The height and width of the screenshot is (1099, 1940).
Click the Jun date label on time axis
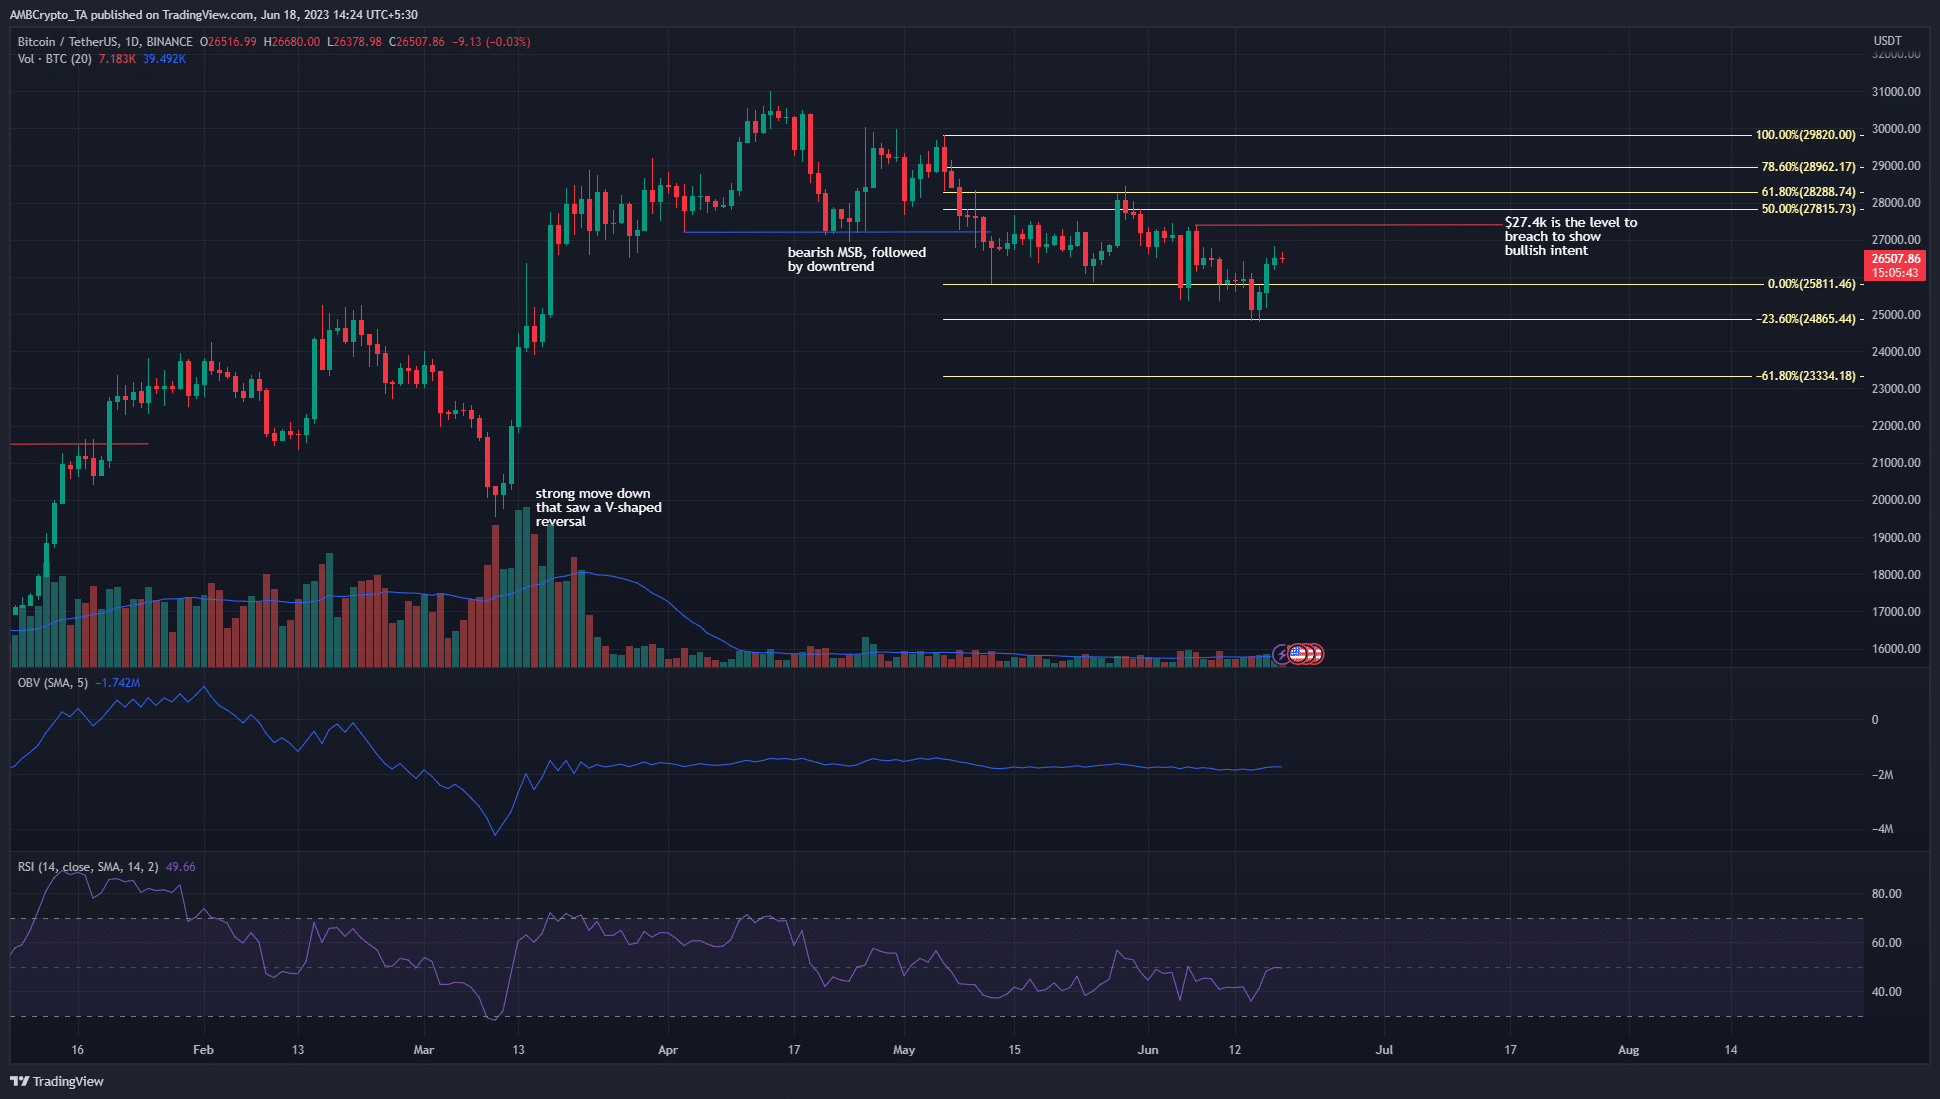1148,1050
